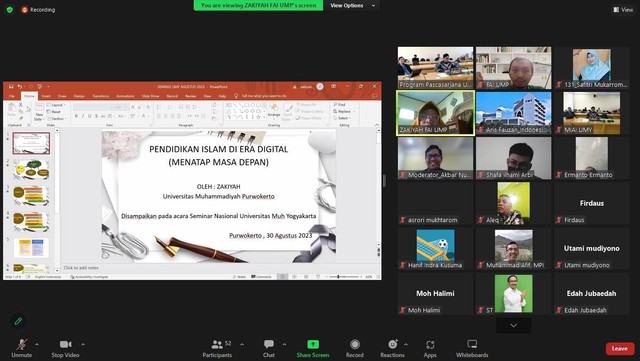This screenshot has width=640, height=361.
Task: Click the Tell me what you want search
Action: 260,96
